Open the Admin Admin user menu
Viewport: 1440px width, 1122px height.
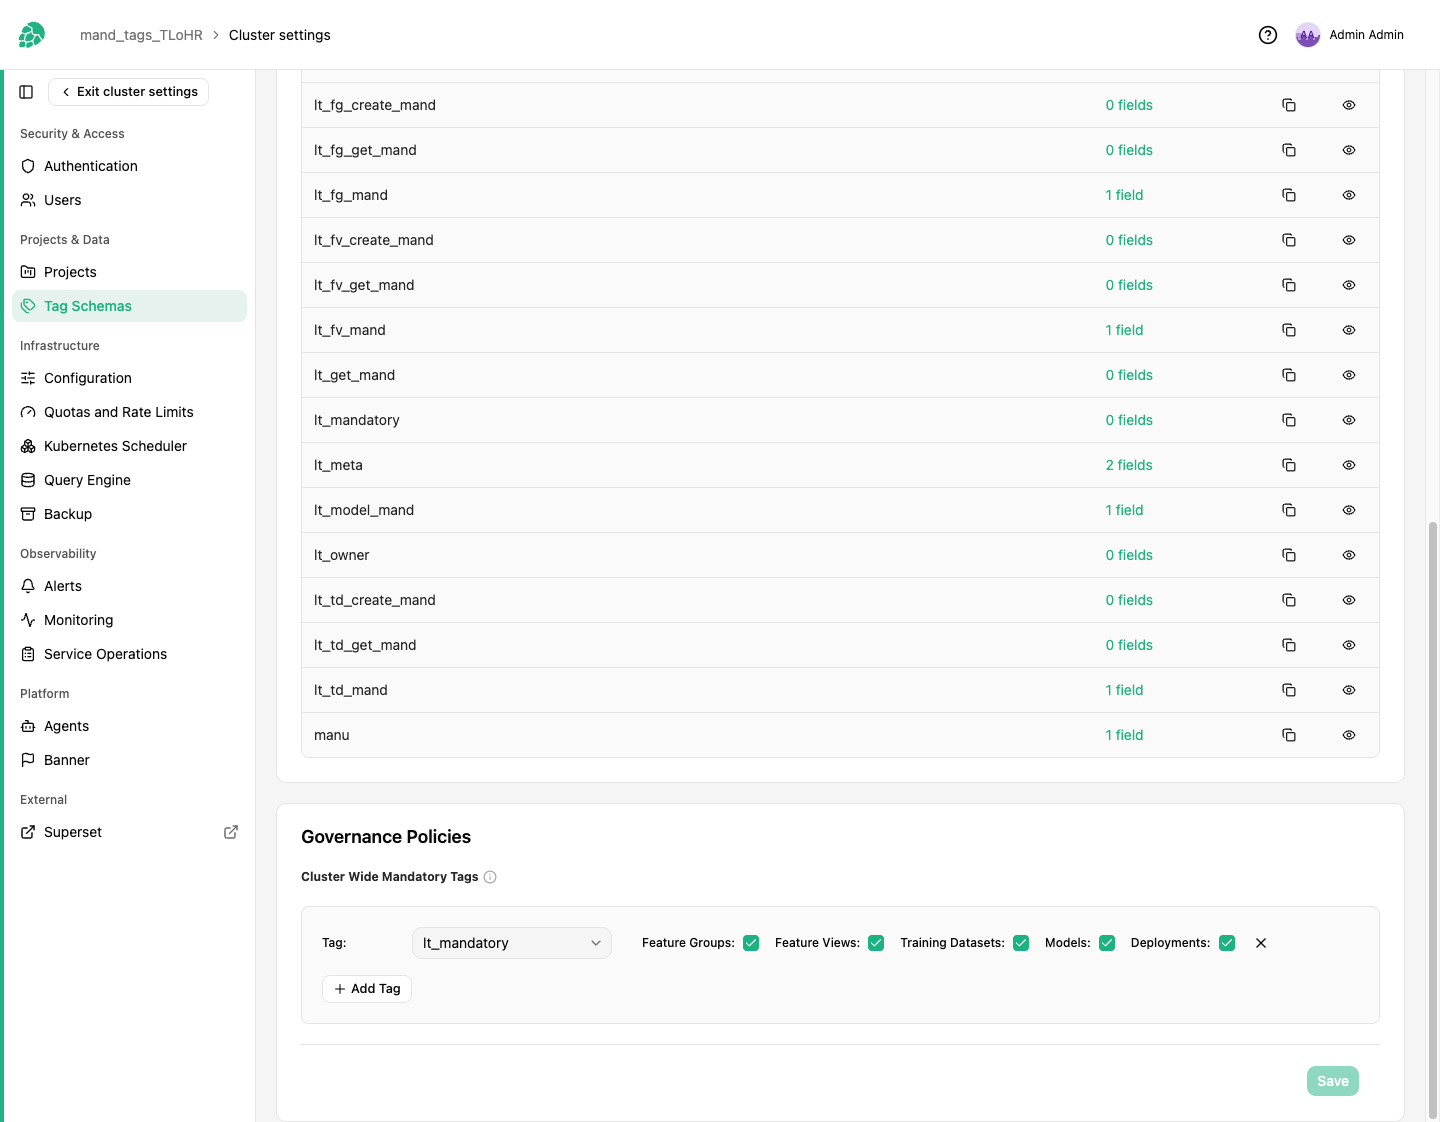pyautogui.click(x=1350, y=35)
